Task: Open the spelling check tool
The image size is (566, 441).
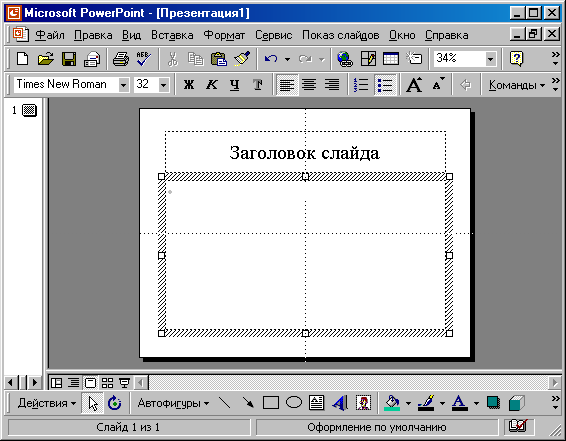Action: coord(144,59)
